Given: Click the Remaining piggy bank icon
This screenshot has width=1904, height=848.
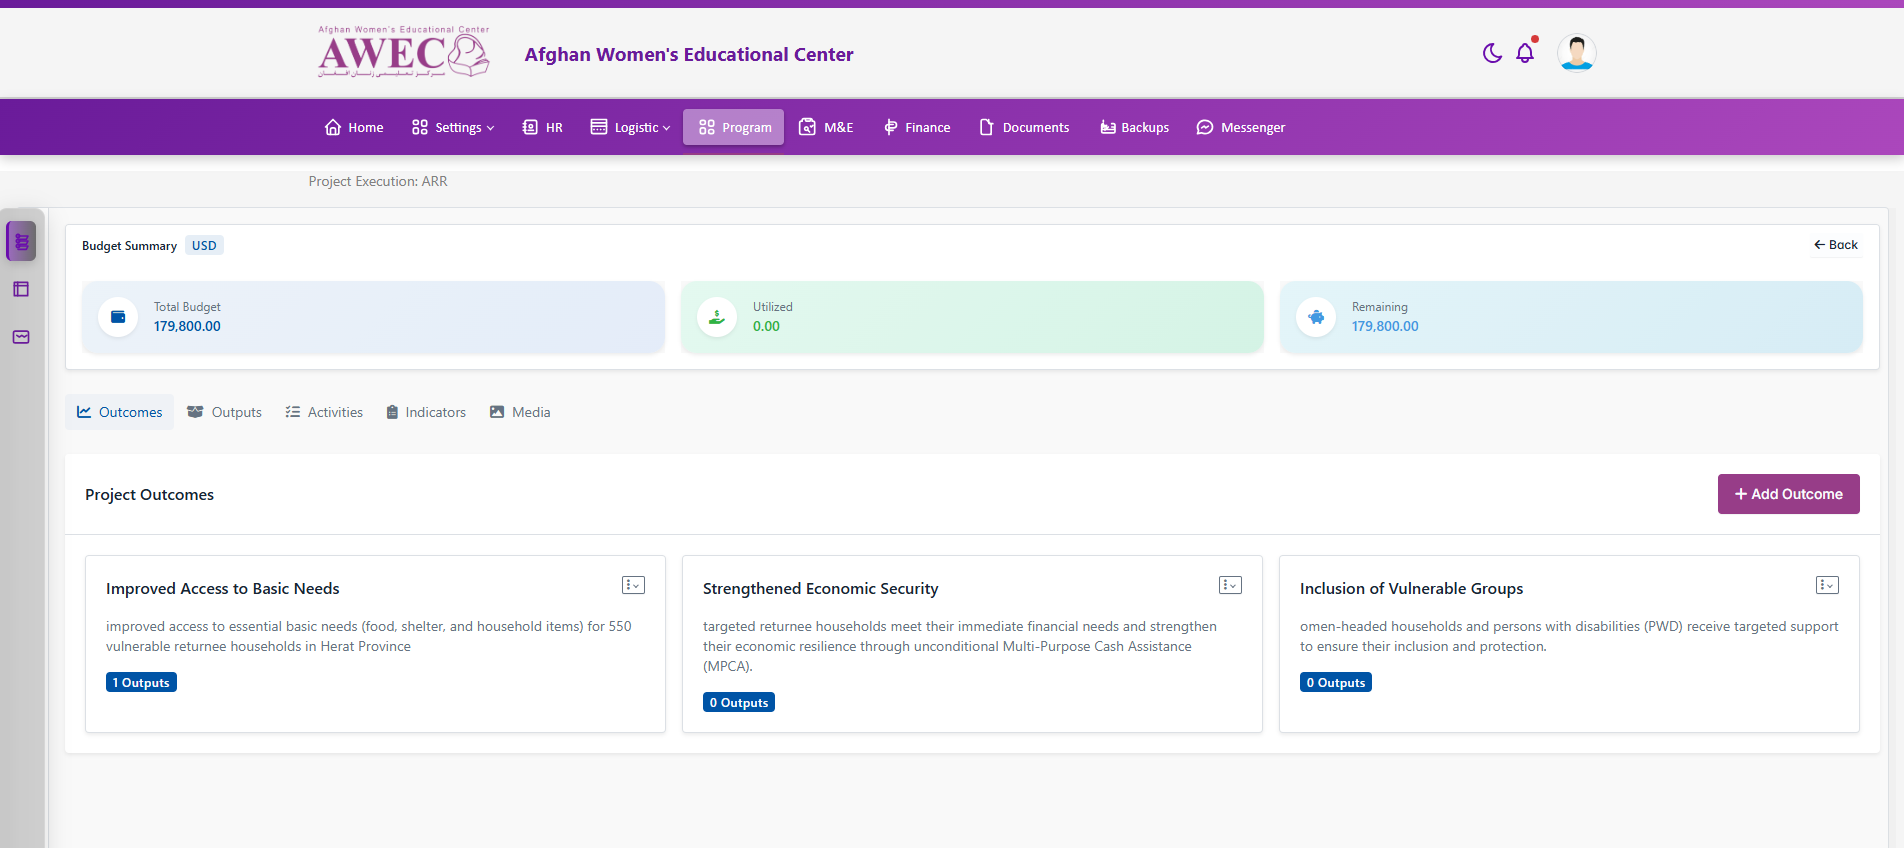Looking at the screenshot, I should [x=1316, y=317].
